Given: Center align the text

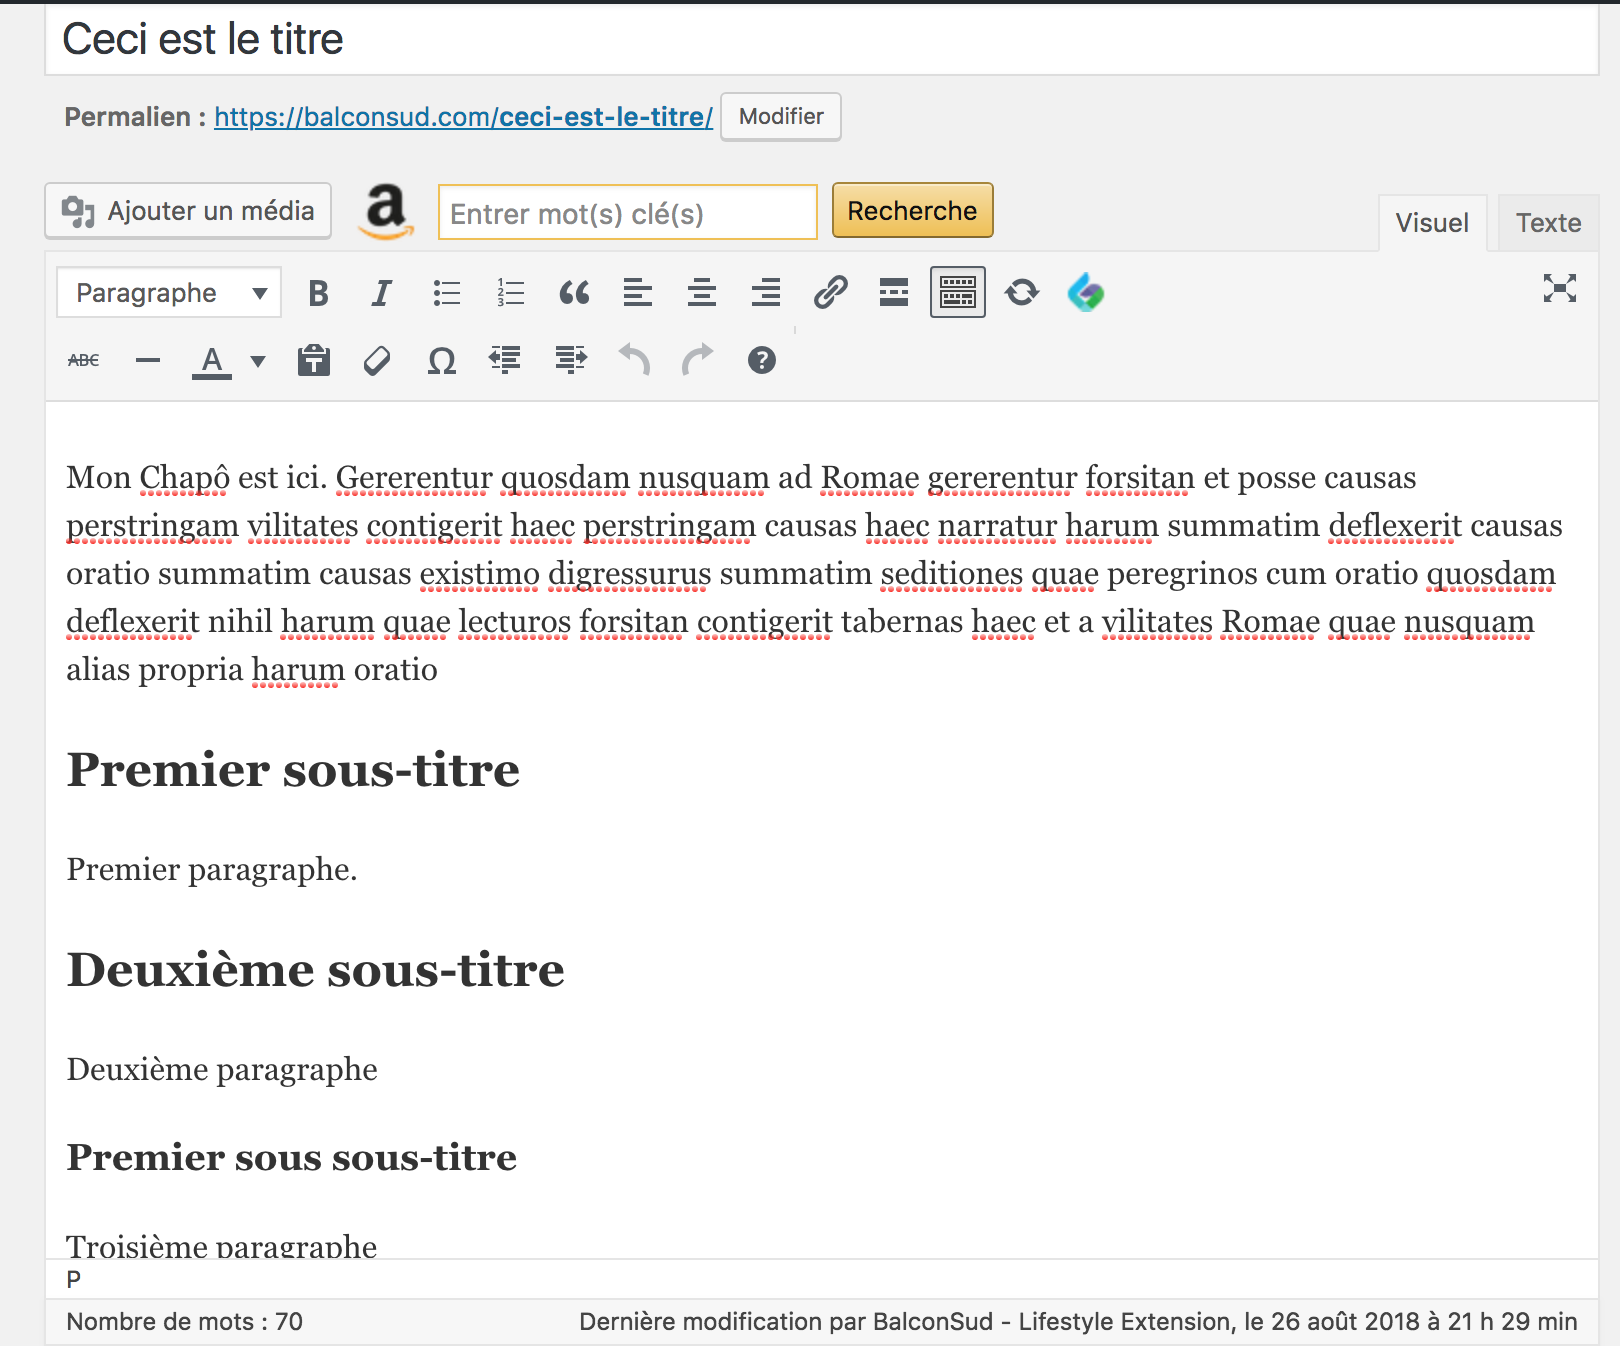Looking at the screenshot, I should coord(702,293).
